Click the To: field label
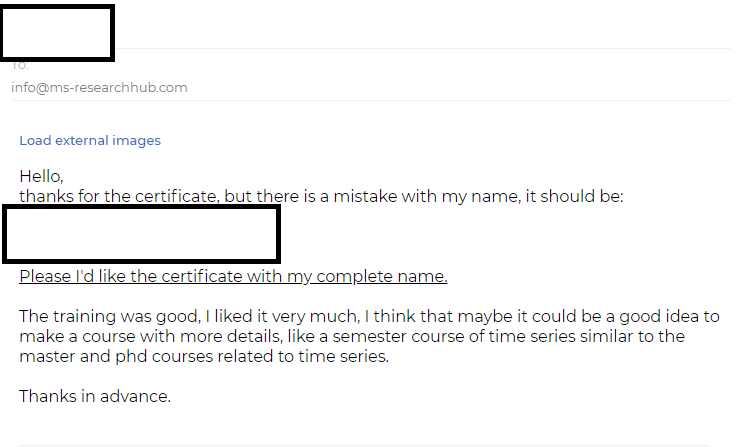 click(x=20, y=65)
